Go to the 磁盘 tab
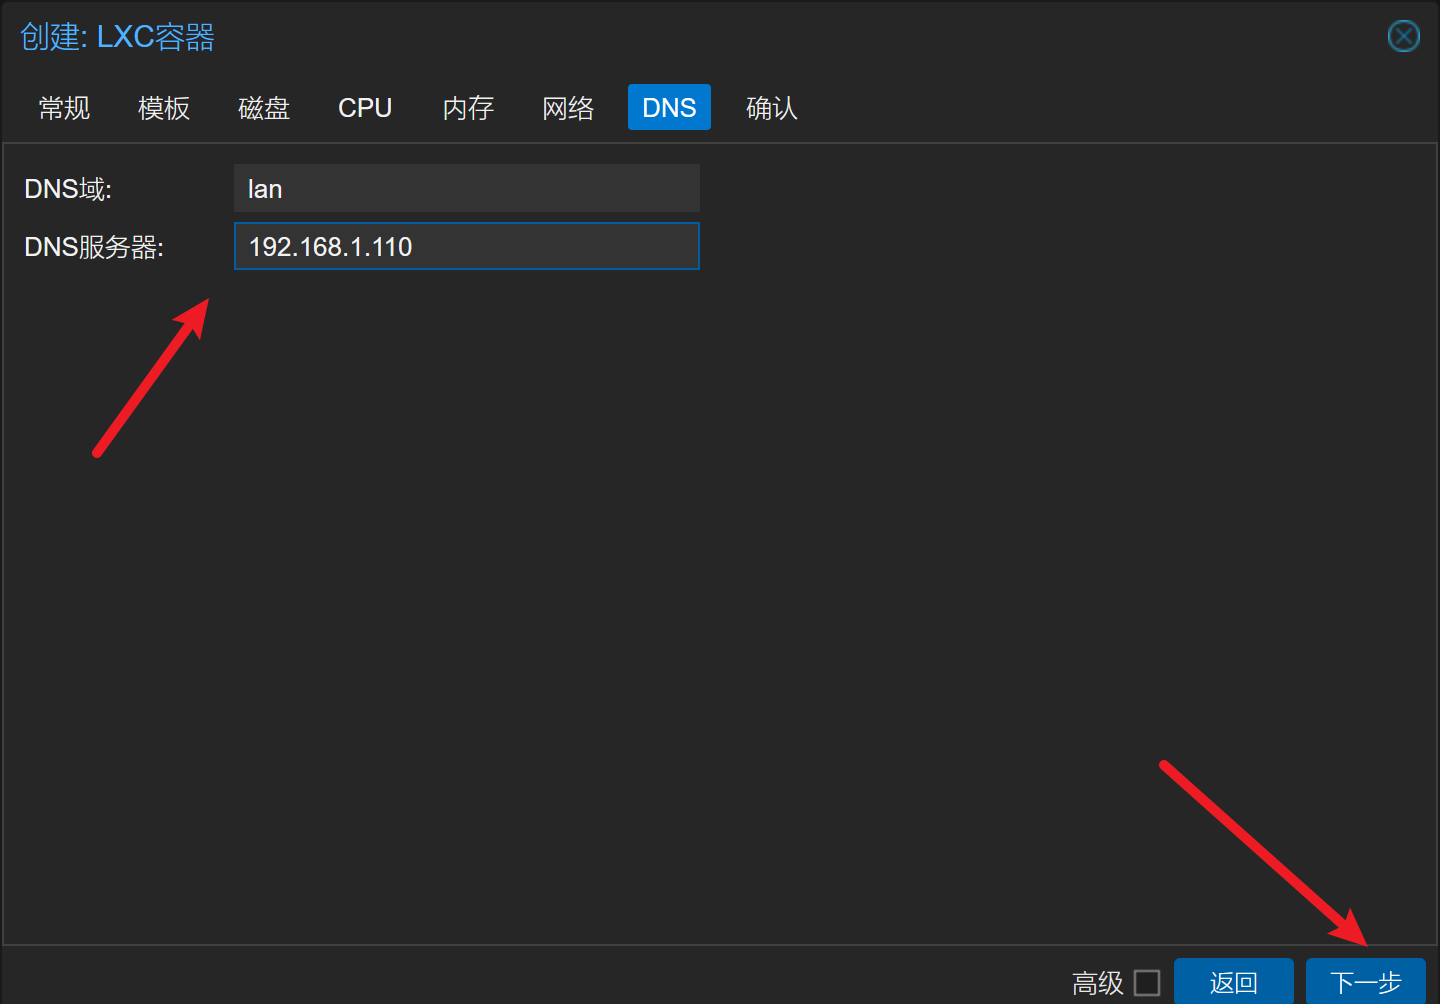The image size is (1440, 1004). [x=264, y=108]
